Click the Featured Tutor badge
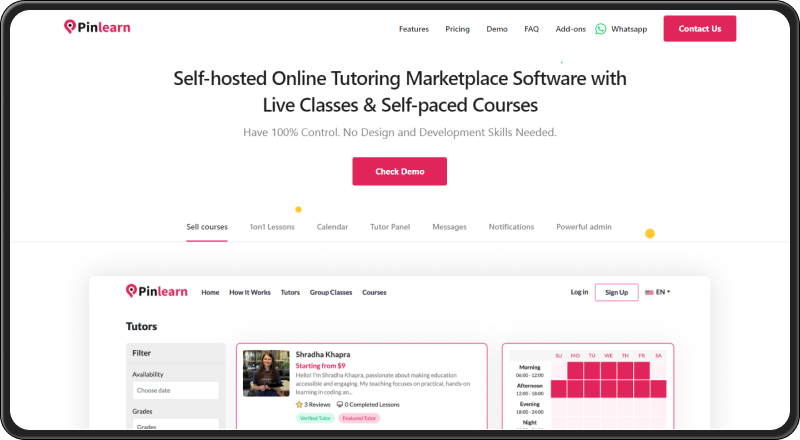 click(x=359, y=418)
